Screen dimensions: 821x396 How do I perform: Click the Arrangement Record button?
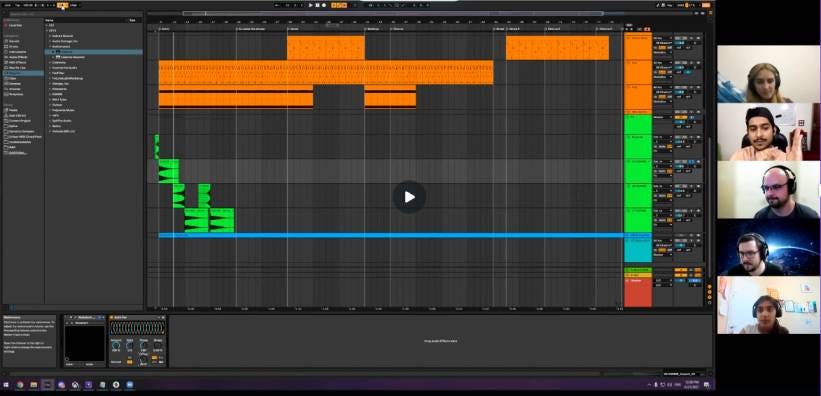point(324,5)
